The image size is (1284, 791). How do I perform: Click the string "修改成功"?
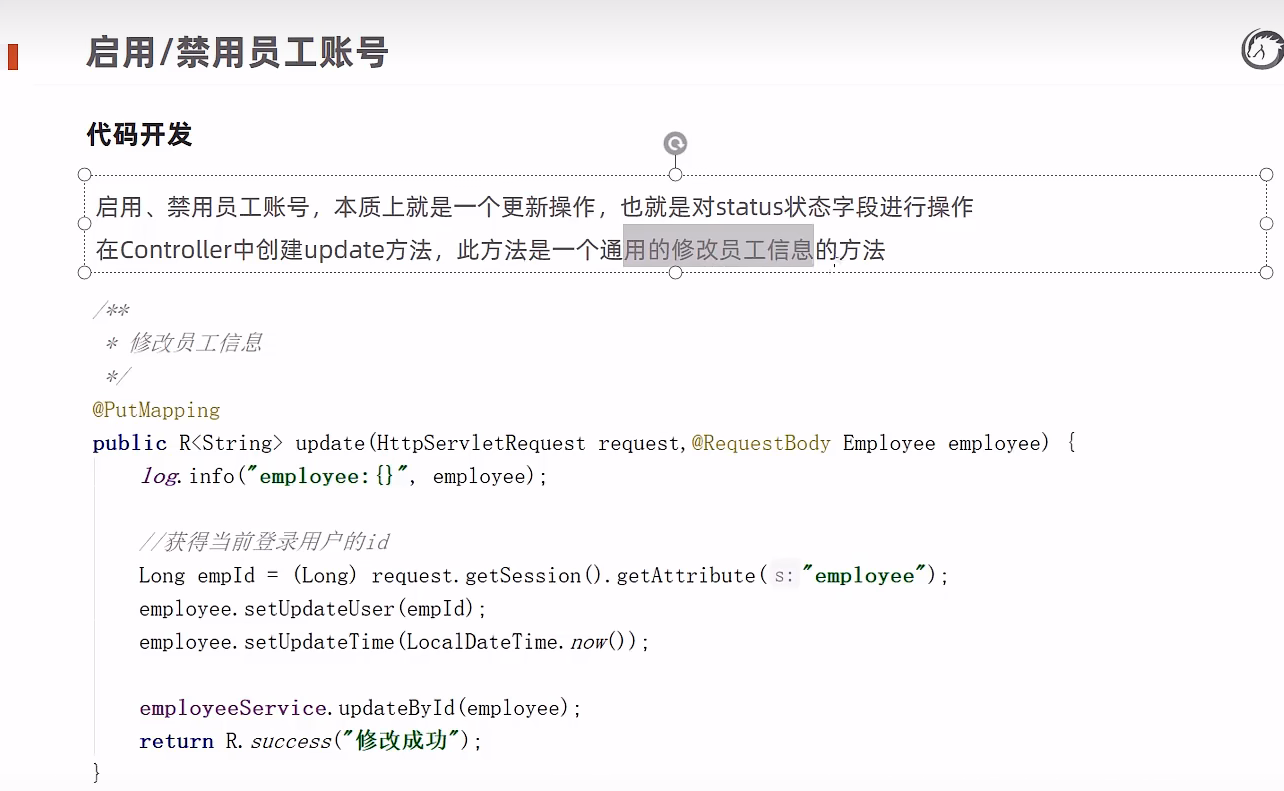403,741
